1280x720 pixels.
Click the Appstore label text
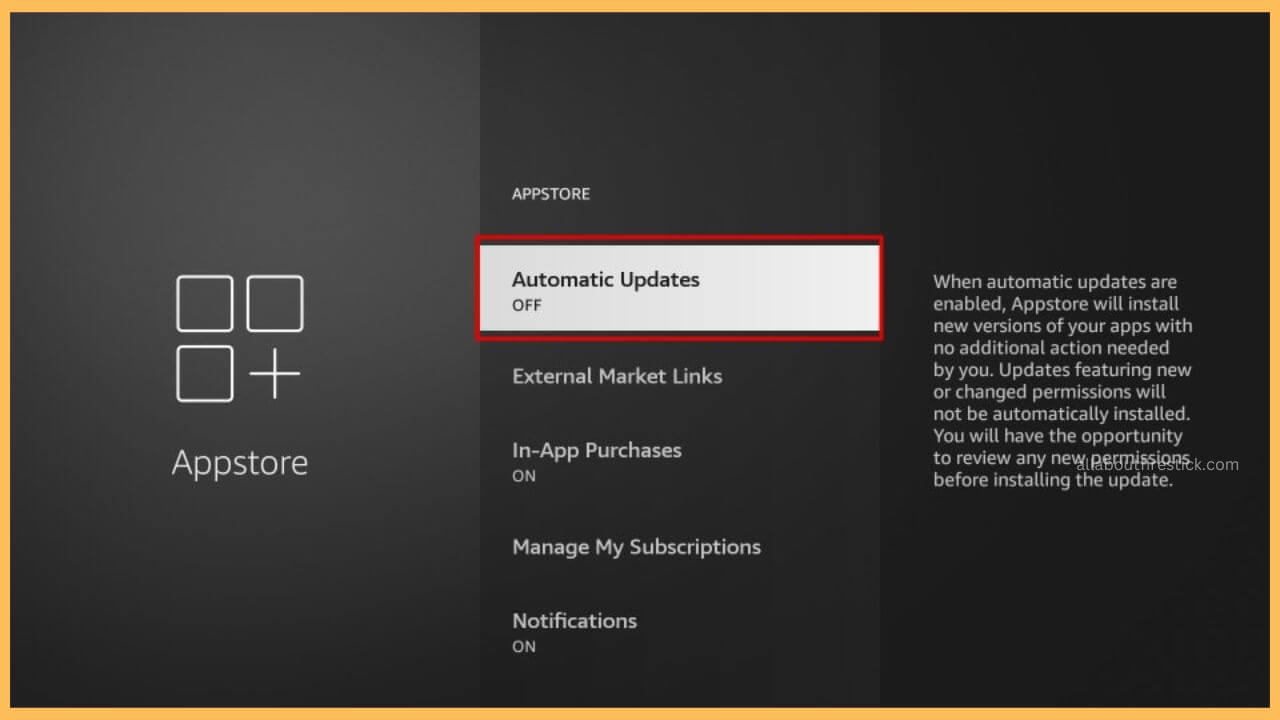[240, 462]
